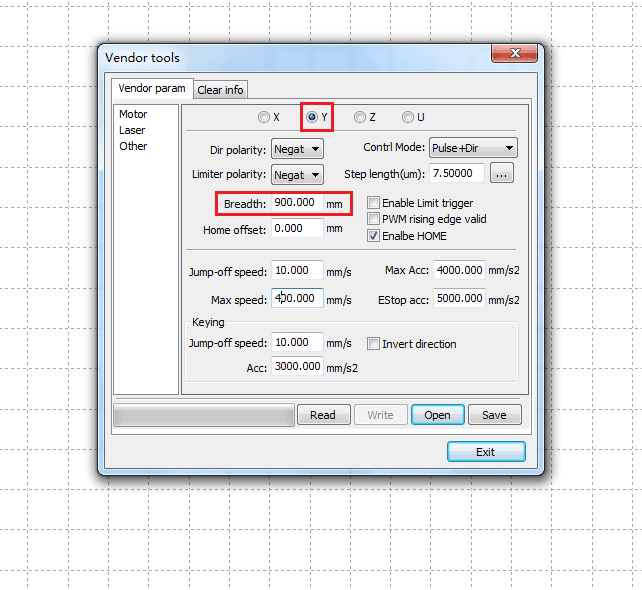Click the Step length(um) input field
This screenshot has height=590, width=642.
(457, 173)
